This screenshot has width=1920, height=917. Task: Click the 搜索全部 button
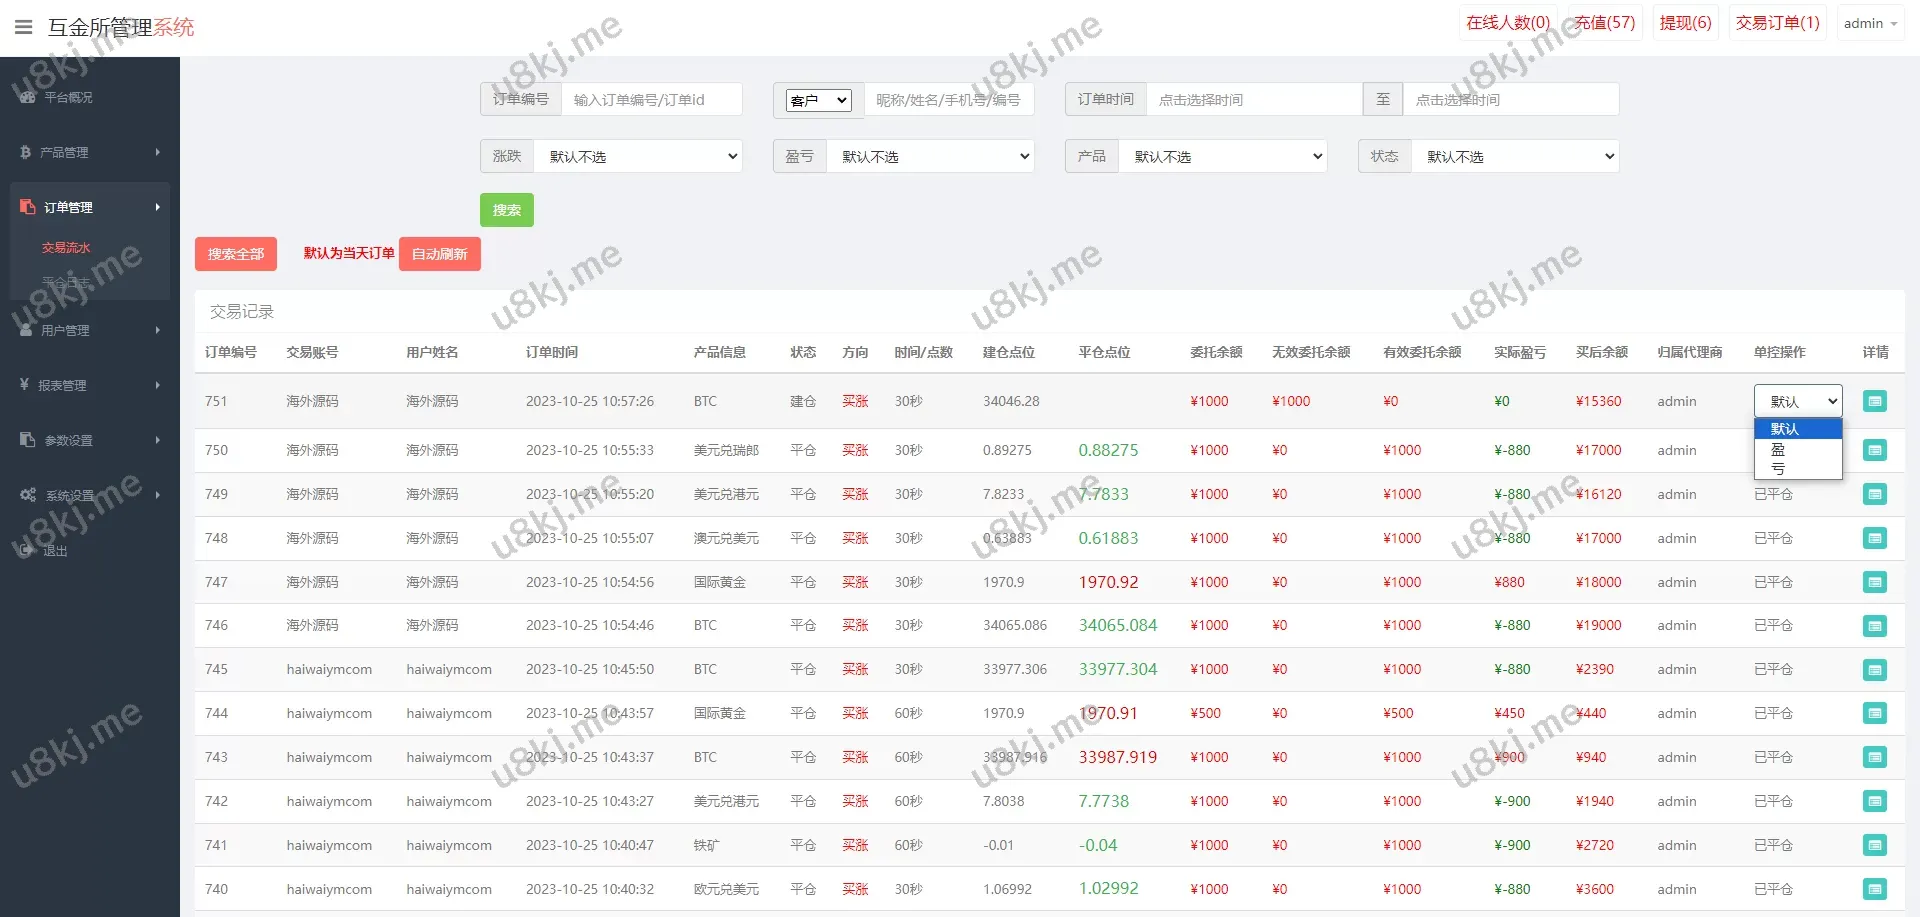235,254
